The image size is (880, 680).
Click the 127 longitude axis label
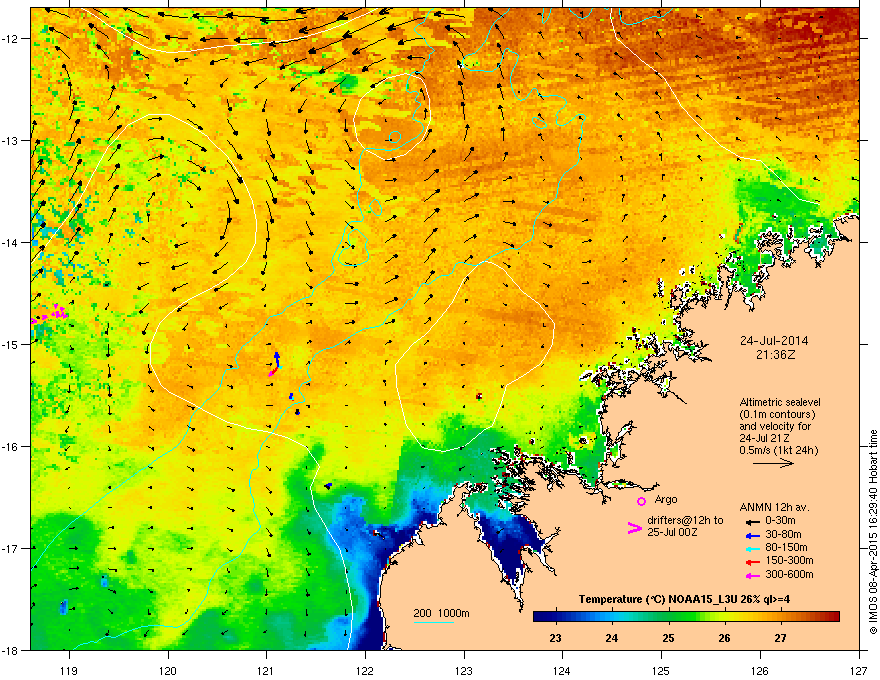pos(859,670)
